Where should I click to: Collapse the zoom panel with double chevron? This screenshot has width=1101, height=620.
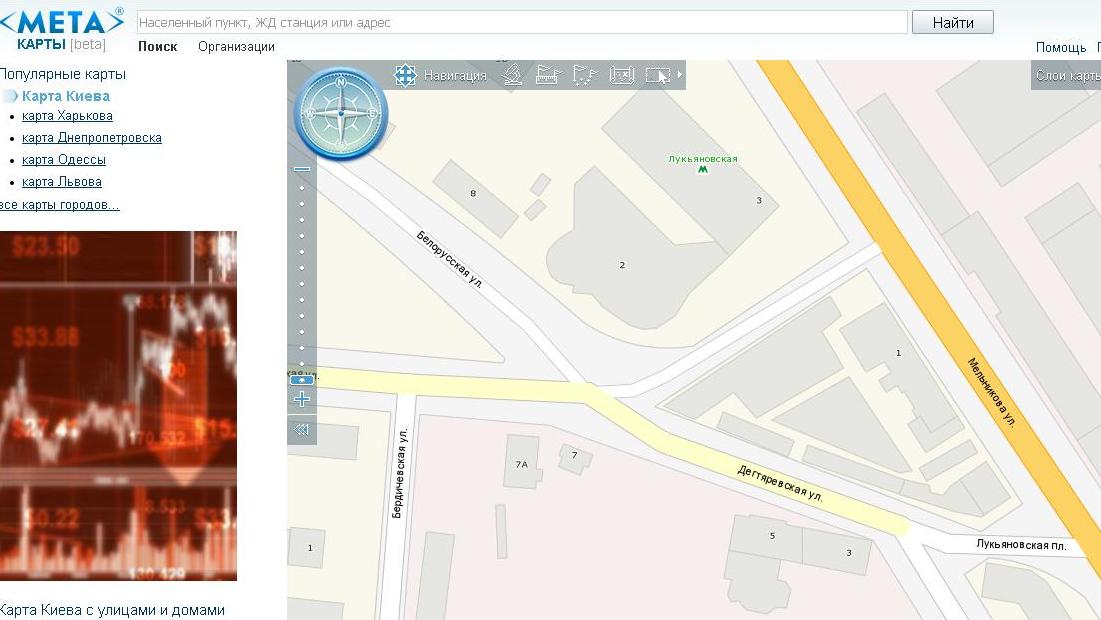(x=302, y=430)
